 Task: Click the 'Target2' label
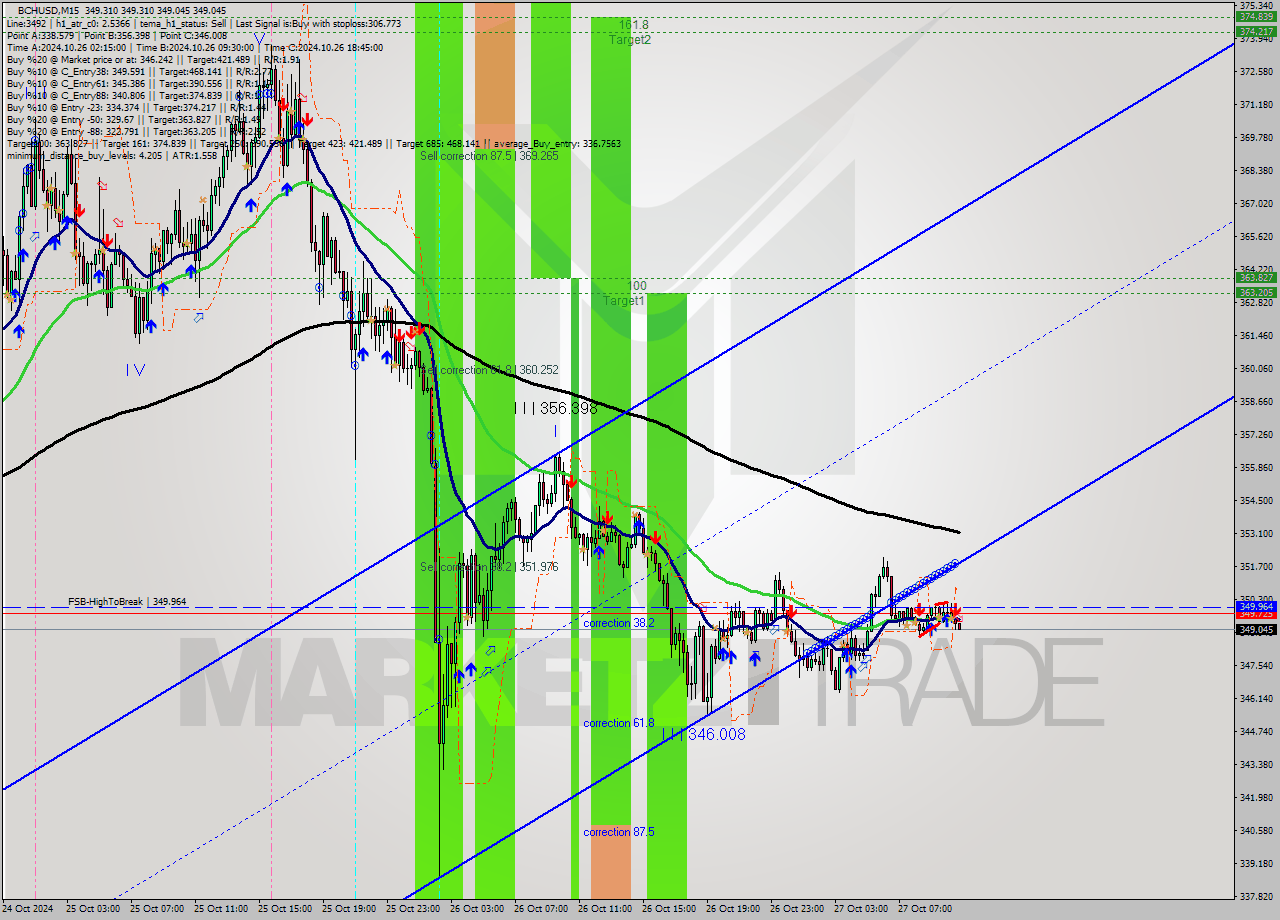coord(630,40)
